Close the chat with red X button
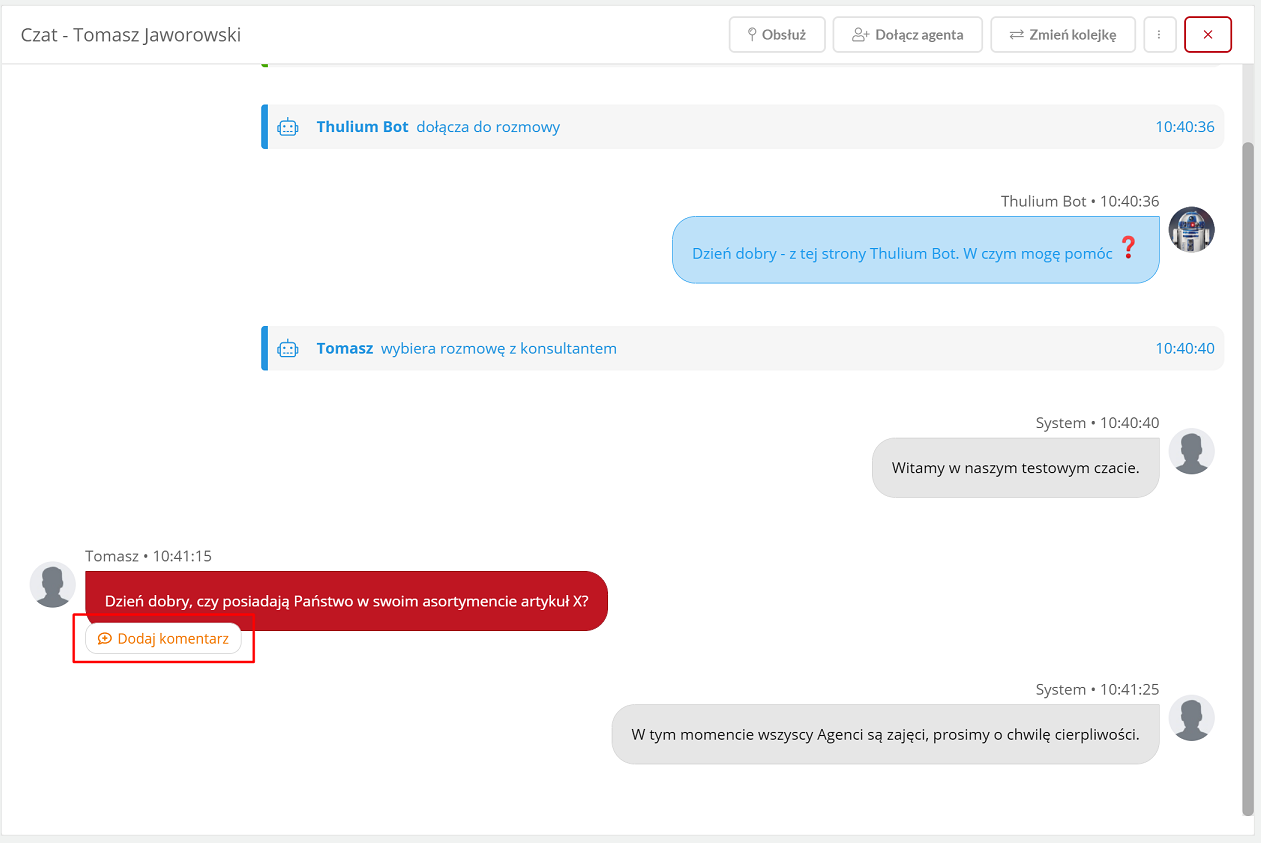Screen dimensions: 1261x843 tap(1208, 34)
